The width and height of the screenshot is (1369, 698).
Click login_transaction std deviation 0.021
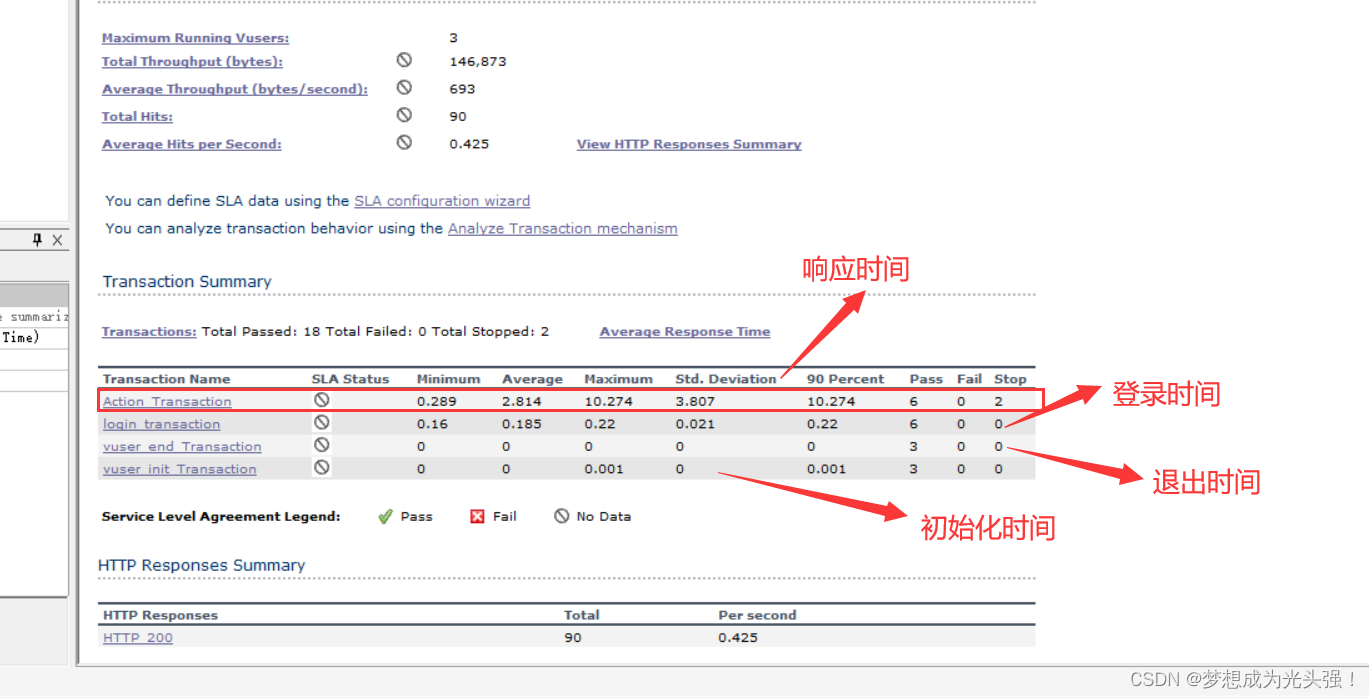coord(695,424)
